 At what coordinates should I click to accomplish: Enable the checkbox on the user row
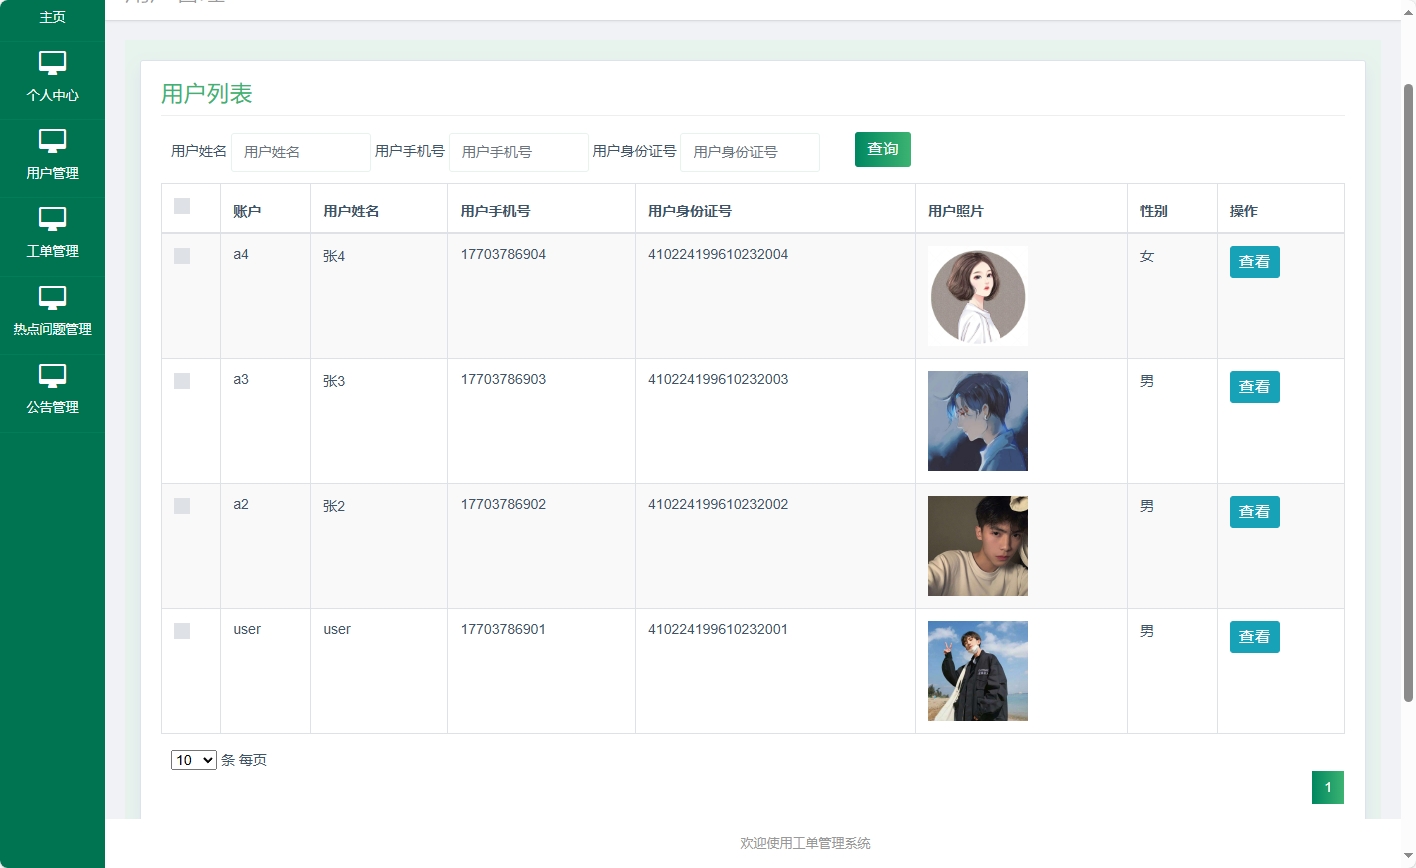pyautogui.click(x=181, y=631)
